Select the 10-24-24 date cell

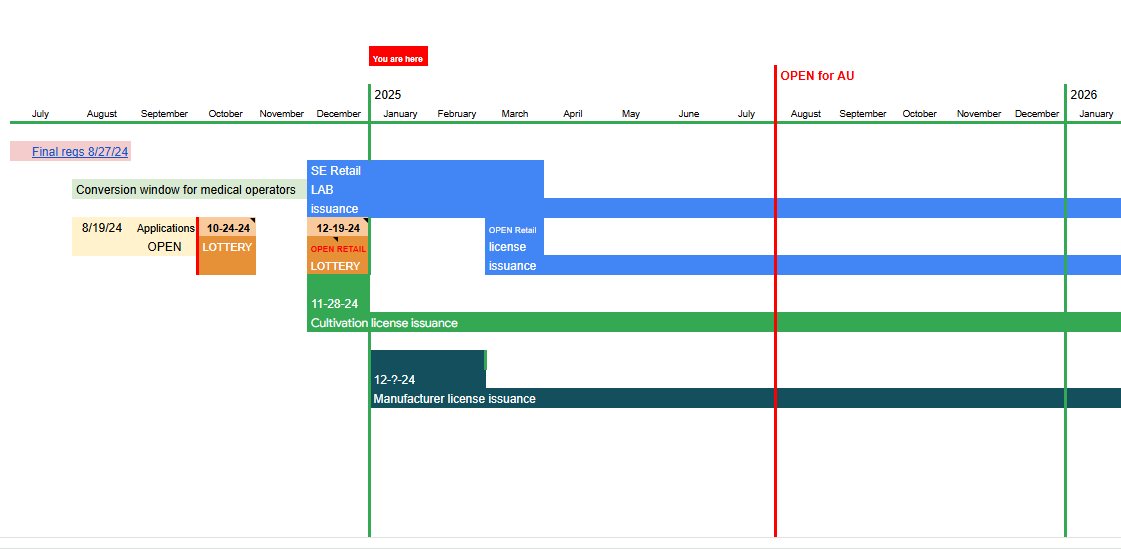(228, 228)
